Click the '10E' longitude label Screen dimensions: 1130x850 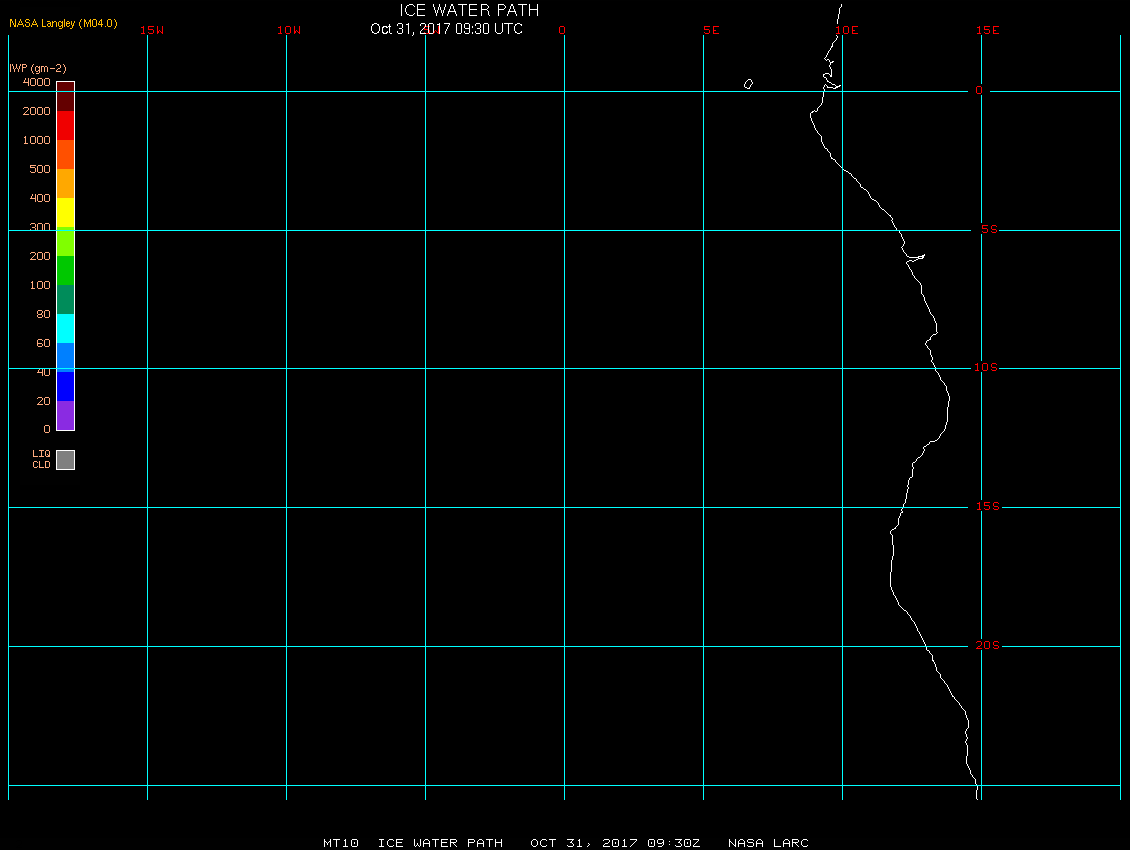[847, 30]
